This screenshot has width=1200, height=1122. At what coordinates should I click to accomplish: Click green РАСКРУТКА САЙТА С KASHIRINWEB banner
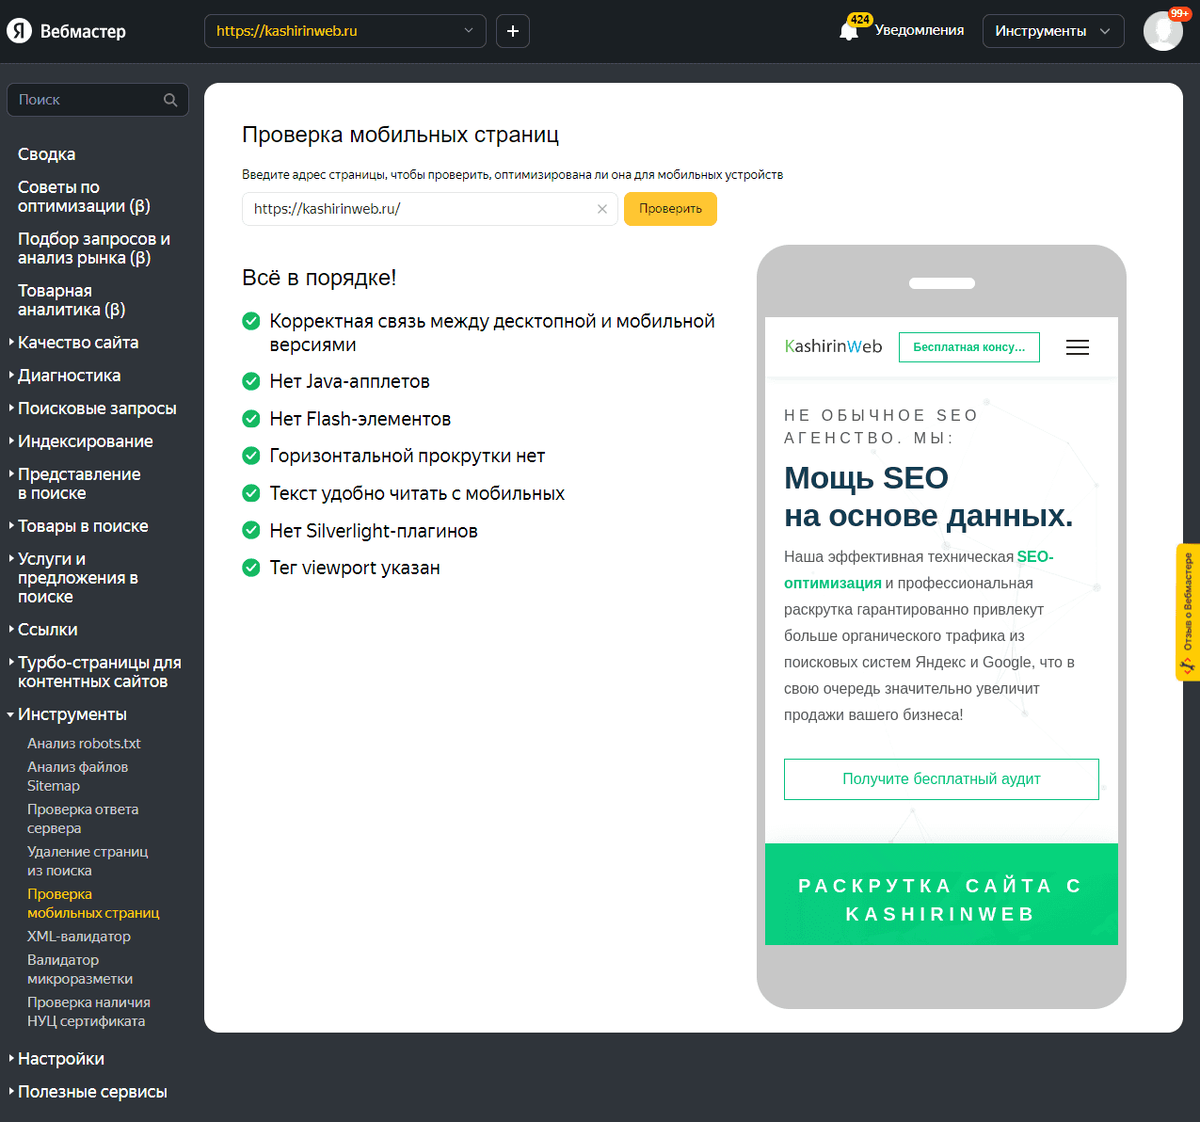click(941, 894)
